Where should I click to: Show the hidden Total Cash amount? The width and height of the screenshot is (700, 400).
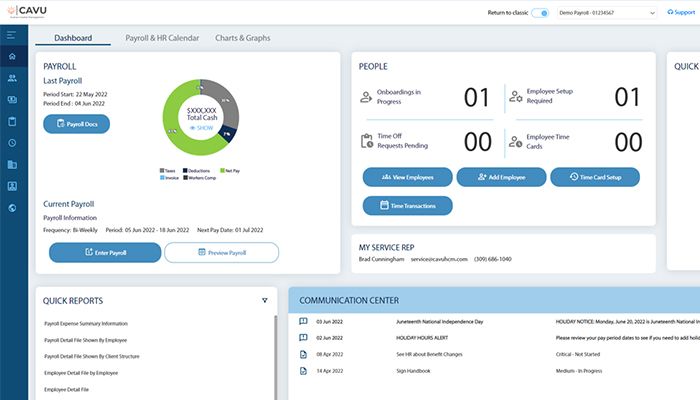pyautogui.click(x=201, y=128)
